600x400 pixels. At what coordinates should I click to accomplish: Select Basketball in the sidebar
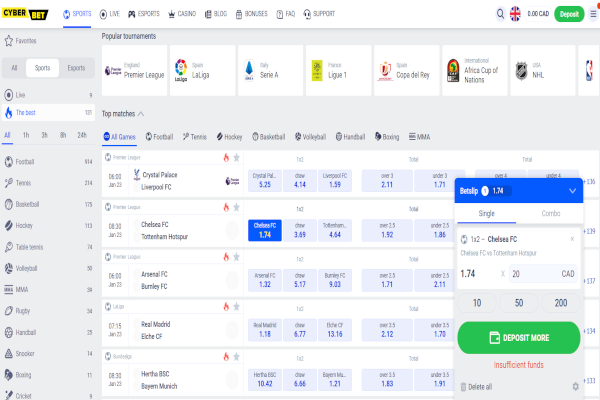point(48,204)
